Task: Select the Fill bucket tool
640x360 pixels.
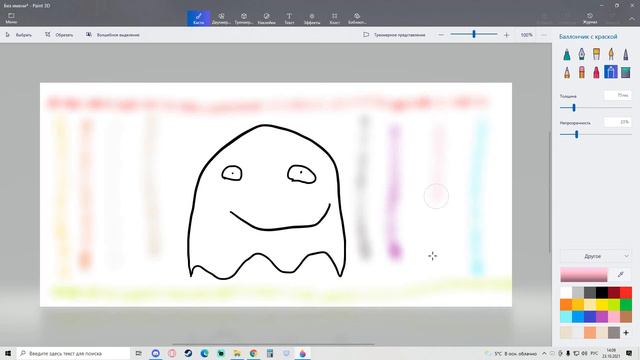Action: coord(626,73)
